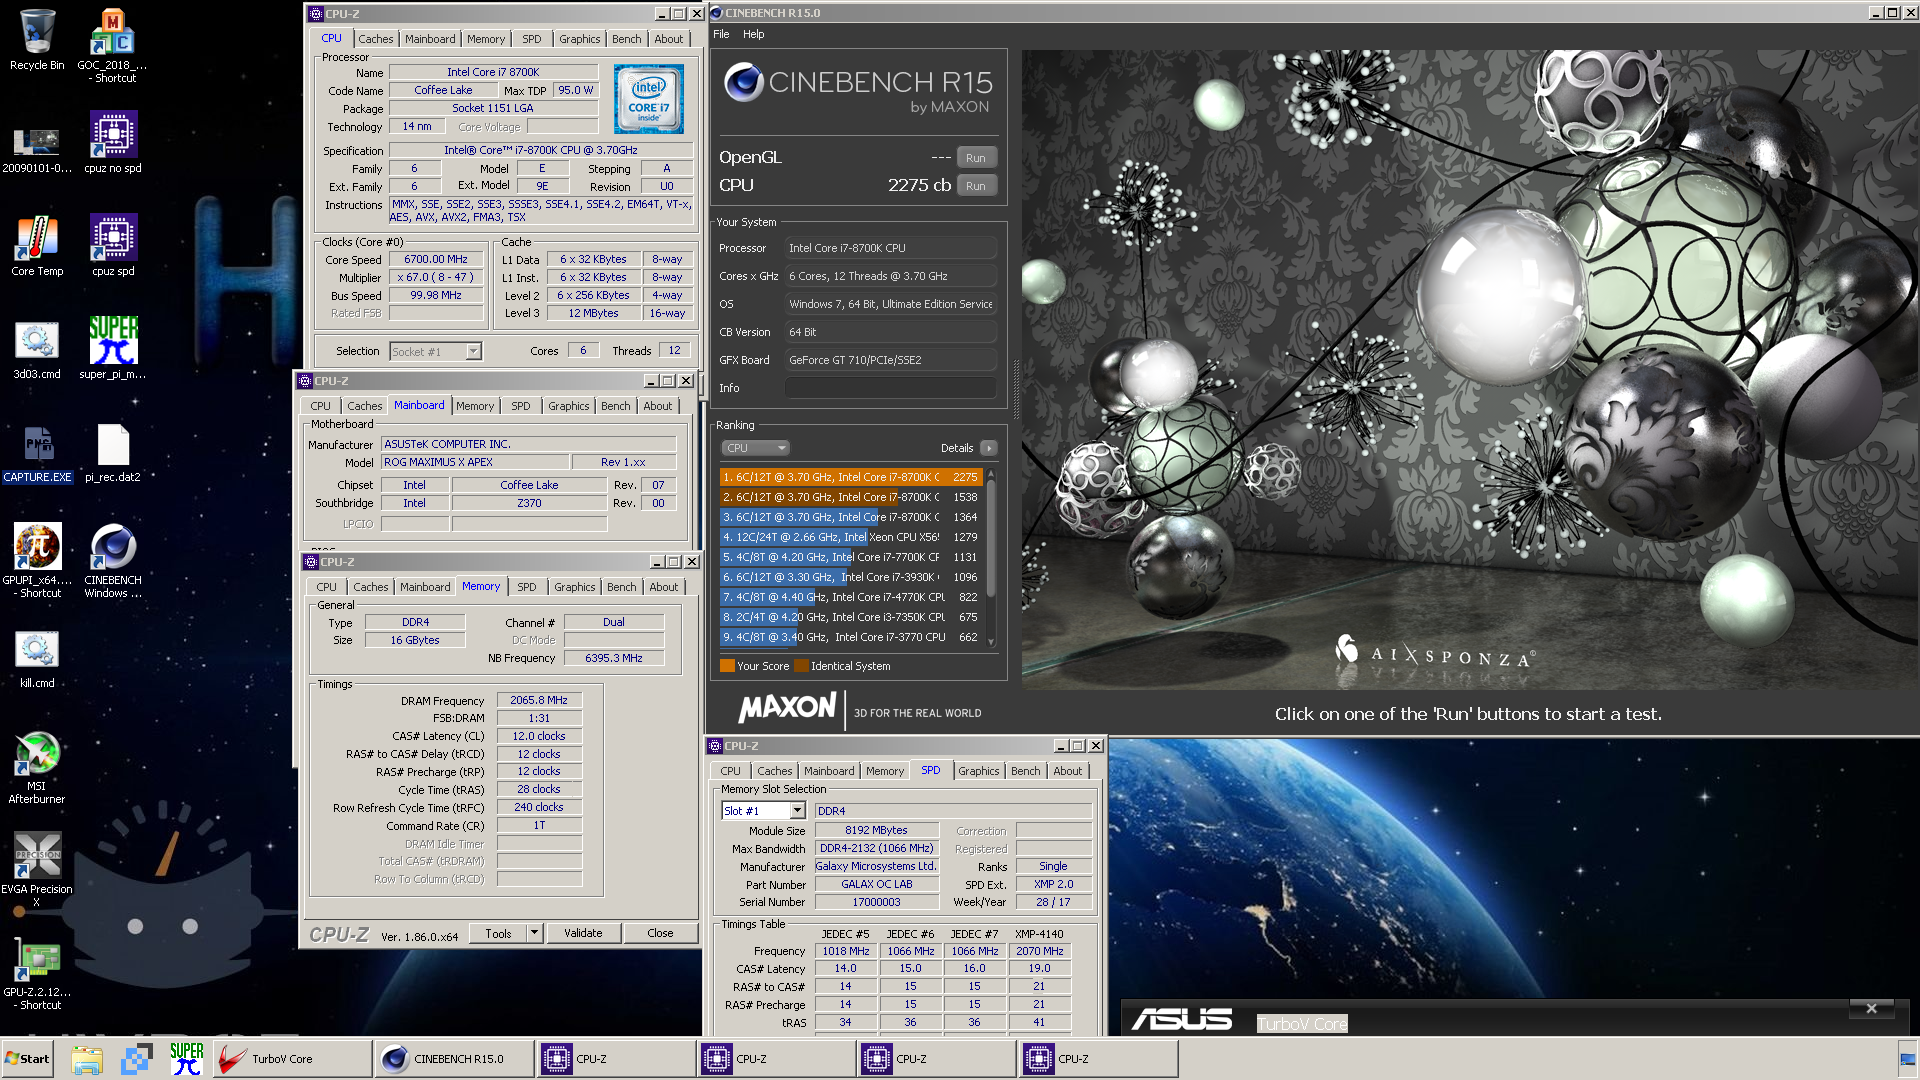Switch to CINEBENCH R15.0 in the taskbar

[454, 1059]
